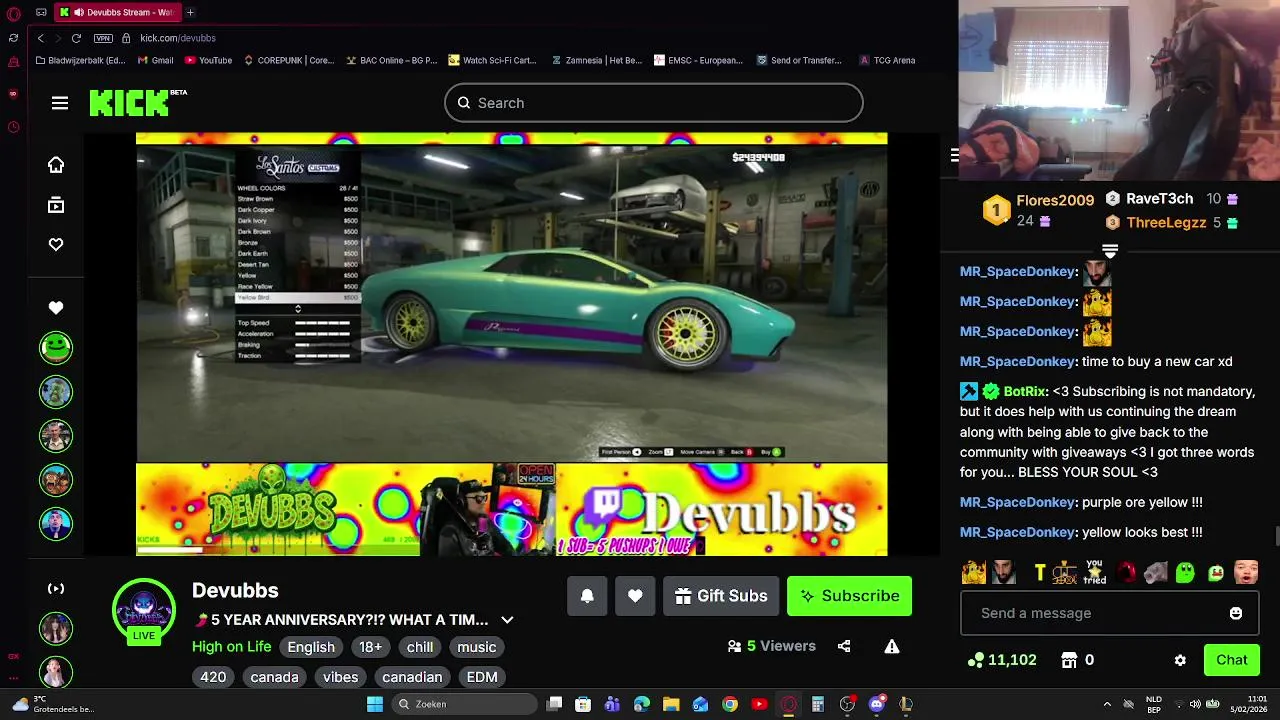Open the green smiley channel avatar in sidebar

pyautogui.click(x=56, y=348)
